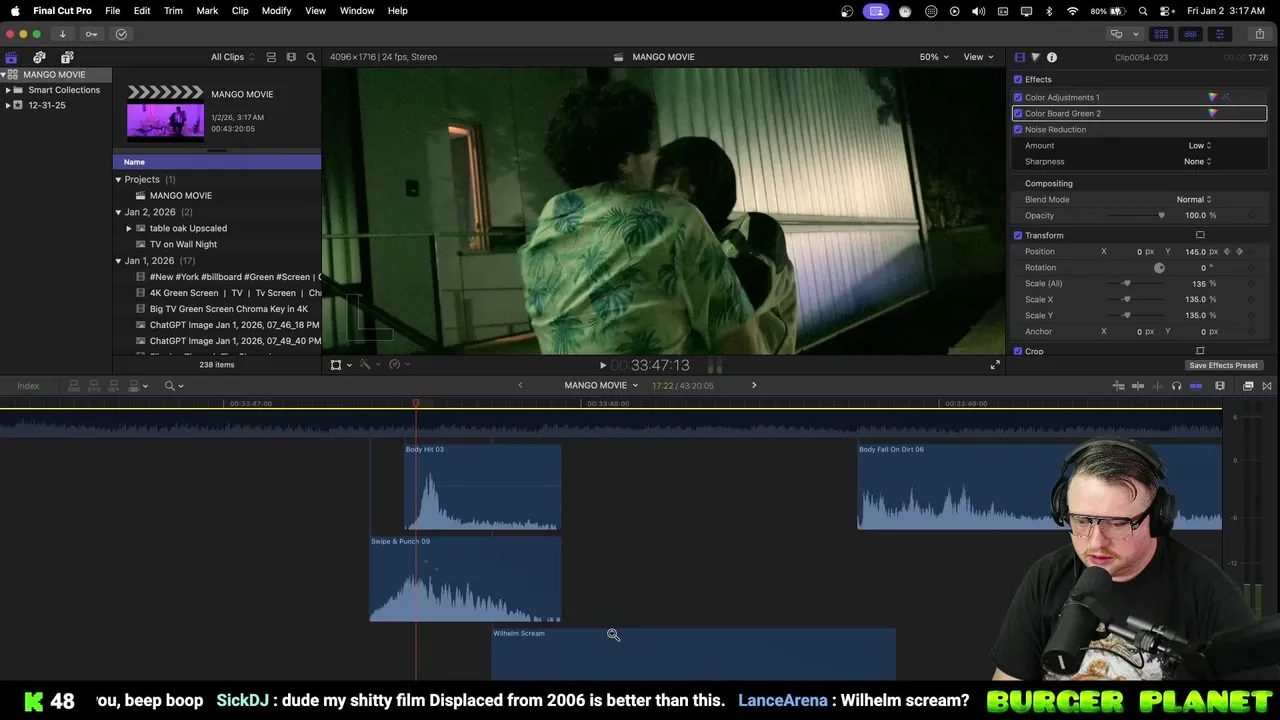Image resolution: width=1280 pixels, height=720 pixels.
Task: Open the Import Media arrow button
Action: (62, 34)
